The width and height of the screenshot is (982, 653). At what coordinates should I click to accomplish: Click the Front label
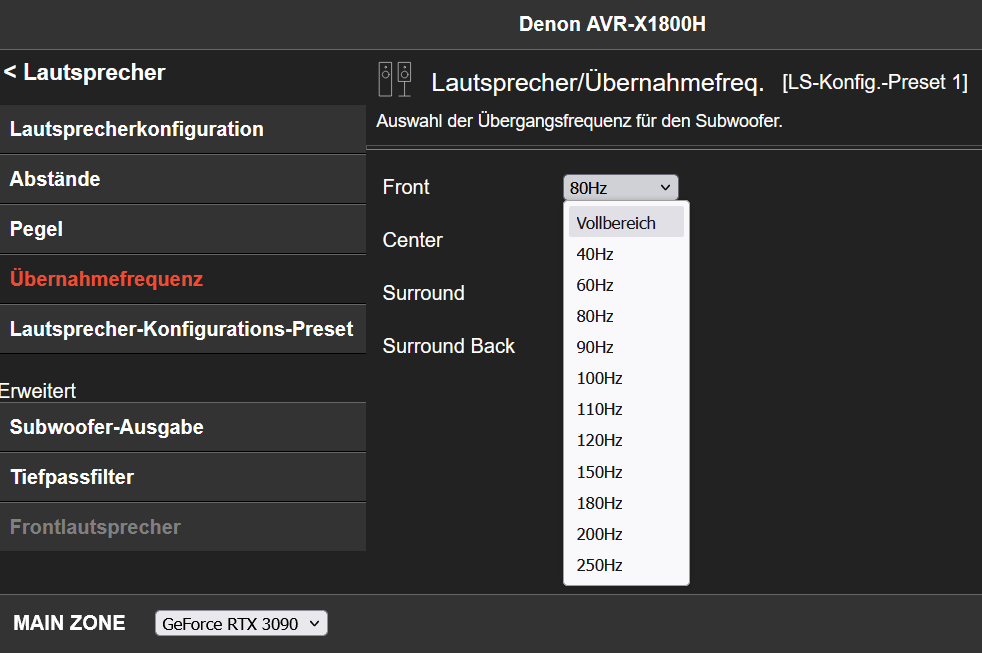(x=406, y=187)
